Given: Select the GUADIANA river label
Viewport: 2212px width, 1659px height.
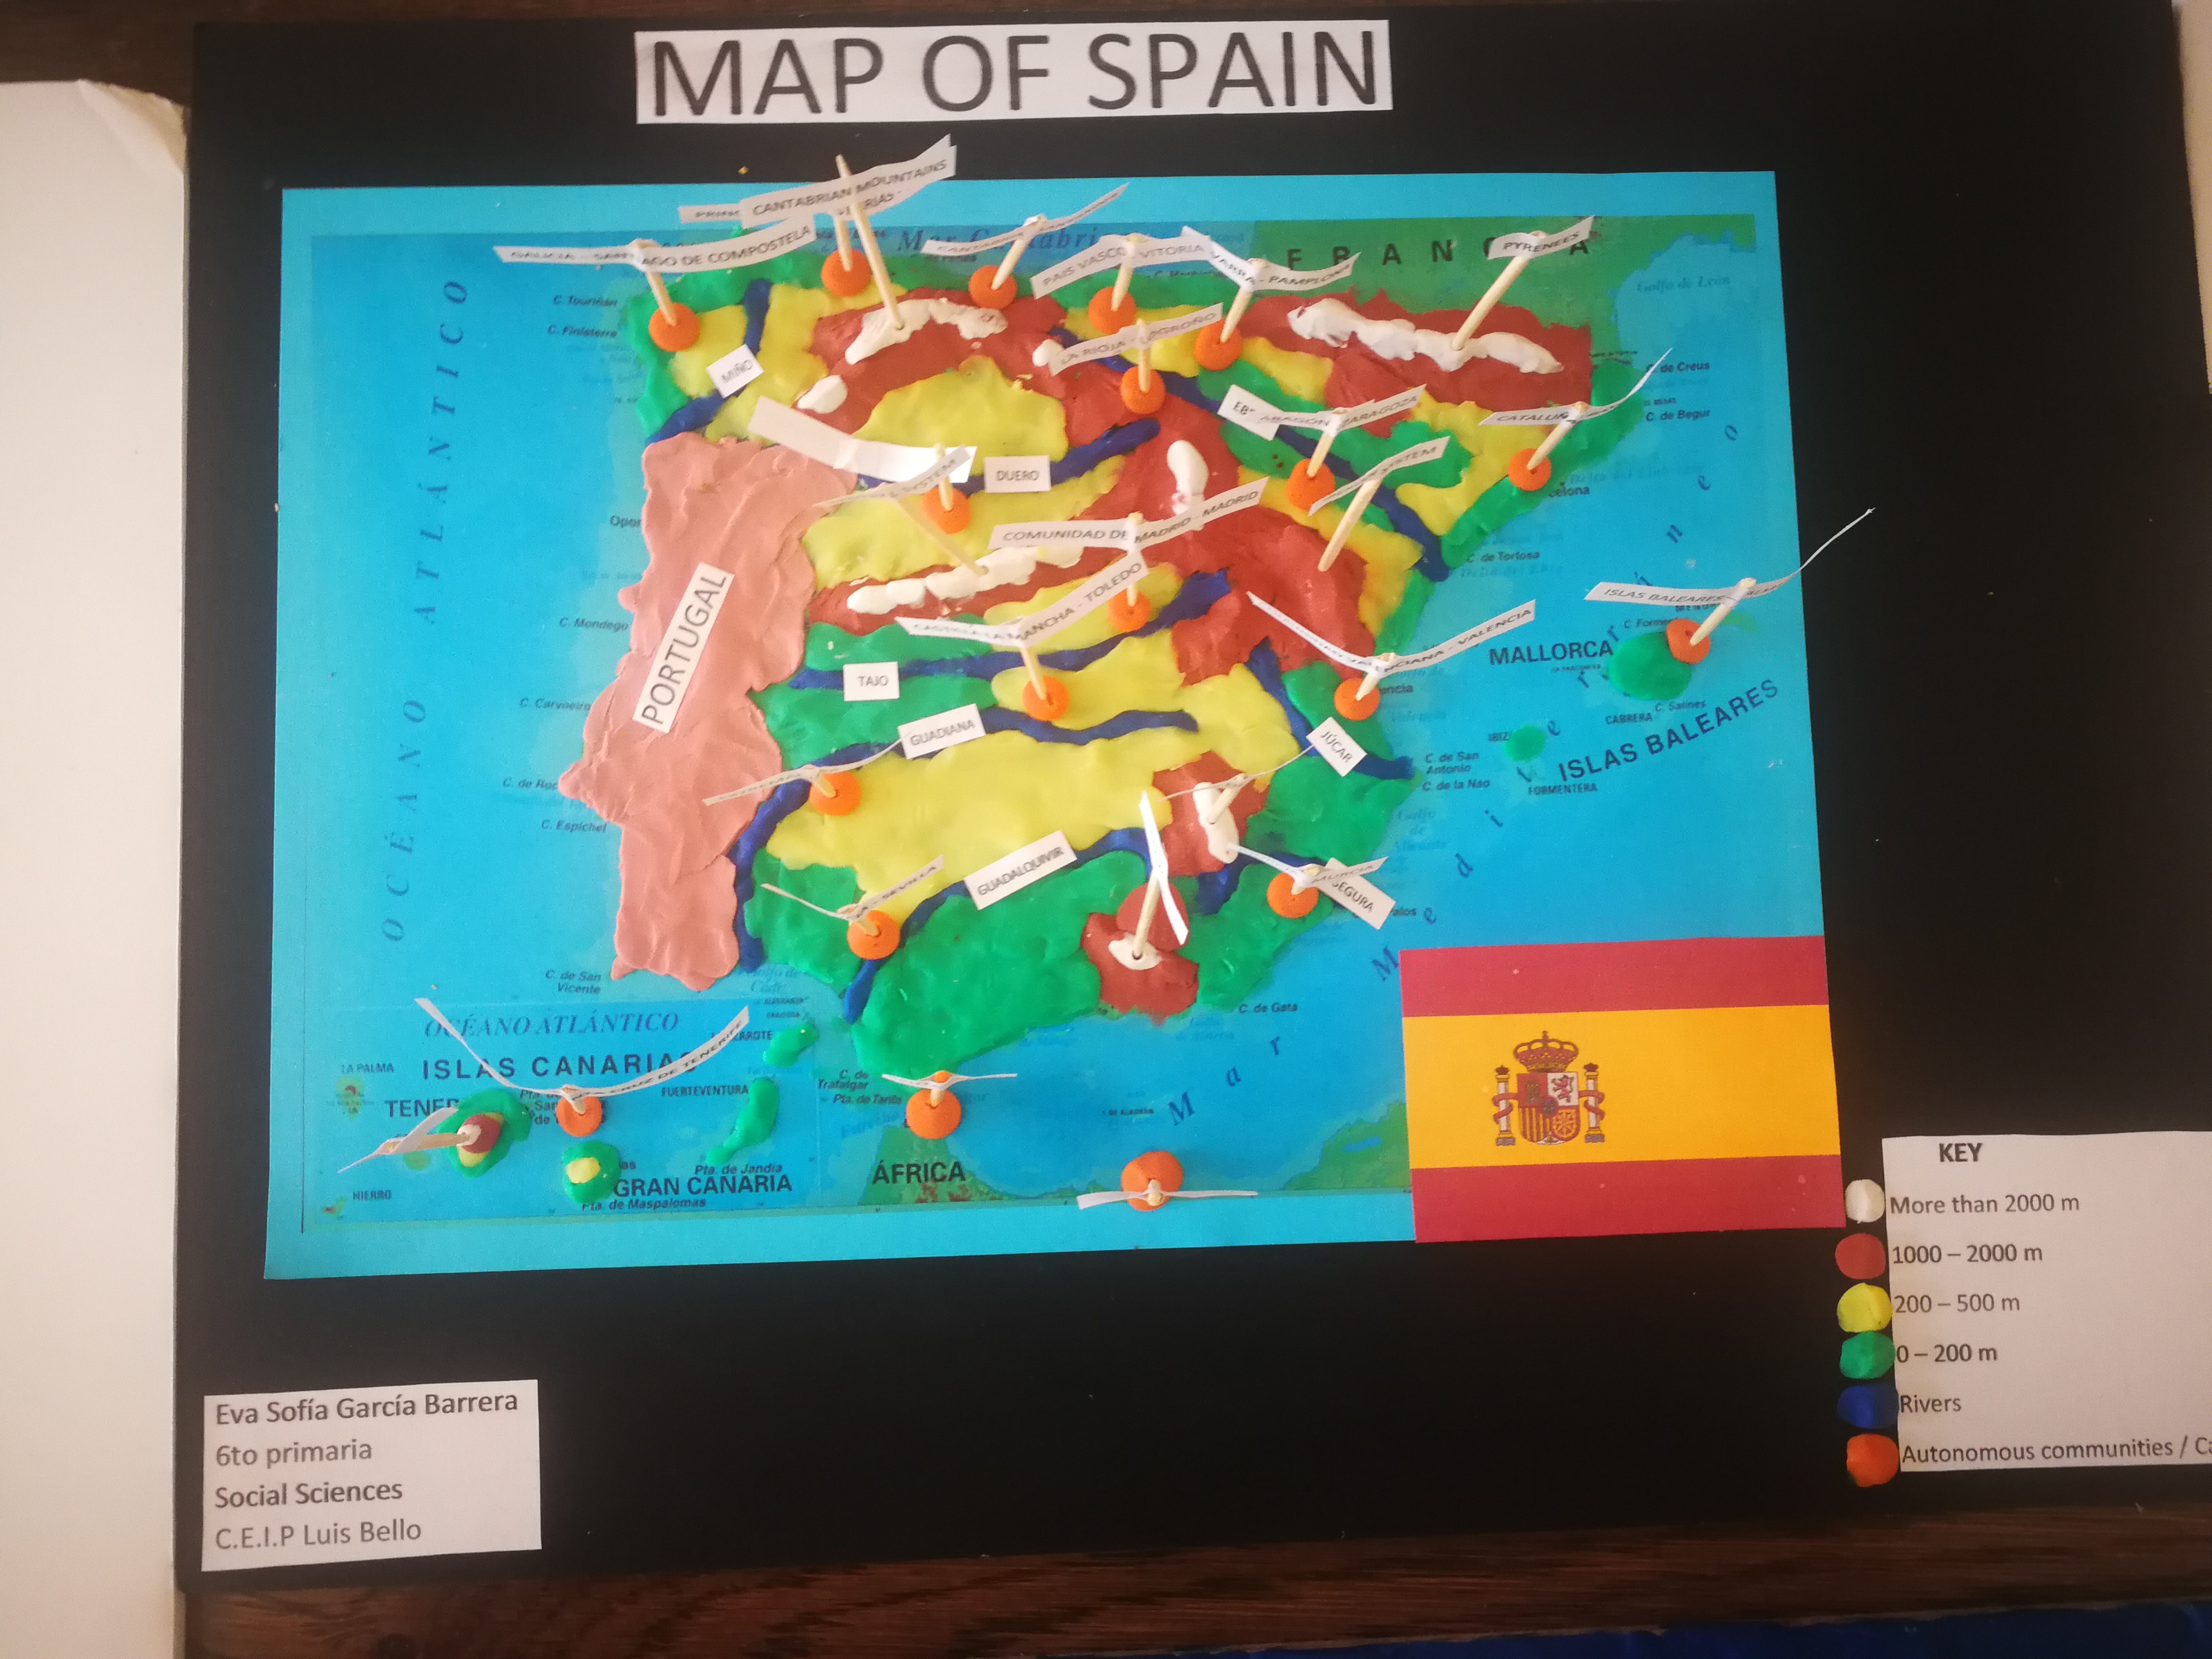Looking at the screenshot, I should 941,732.
